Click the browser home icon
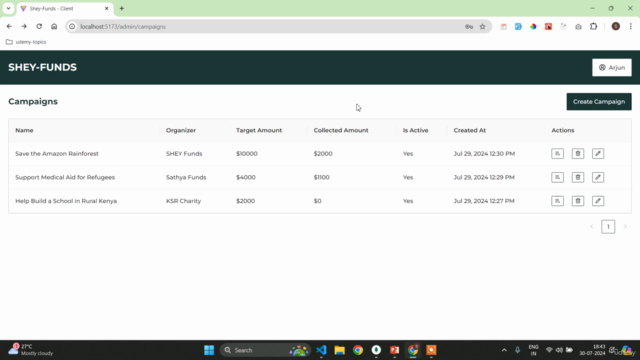 (x=54, y=27)
